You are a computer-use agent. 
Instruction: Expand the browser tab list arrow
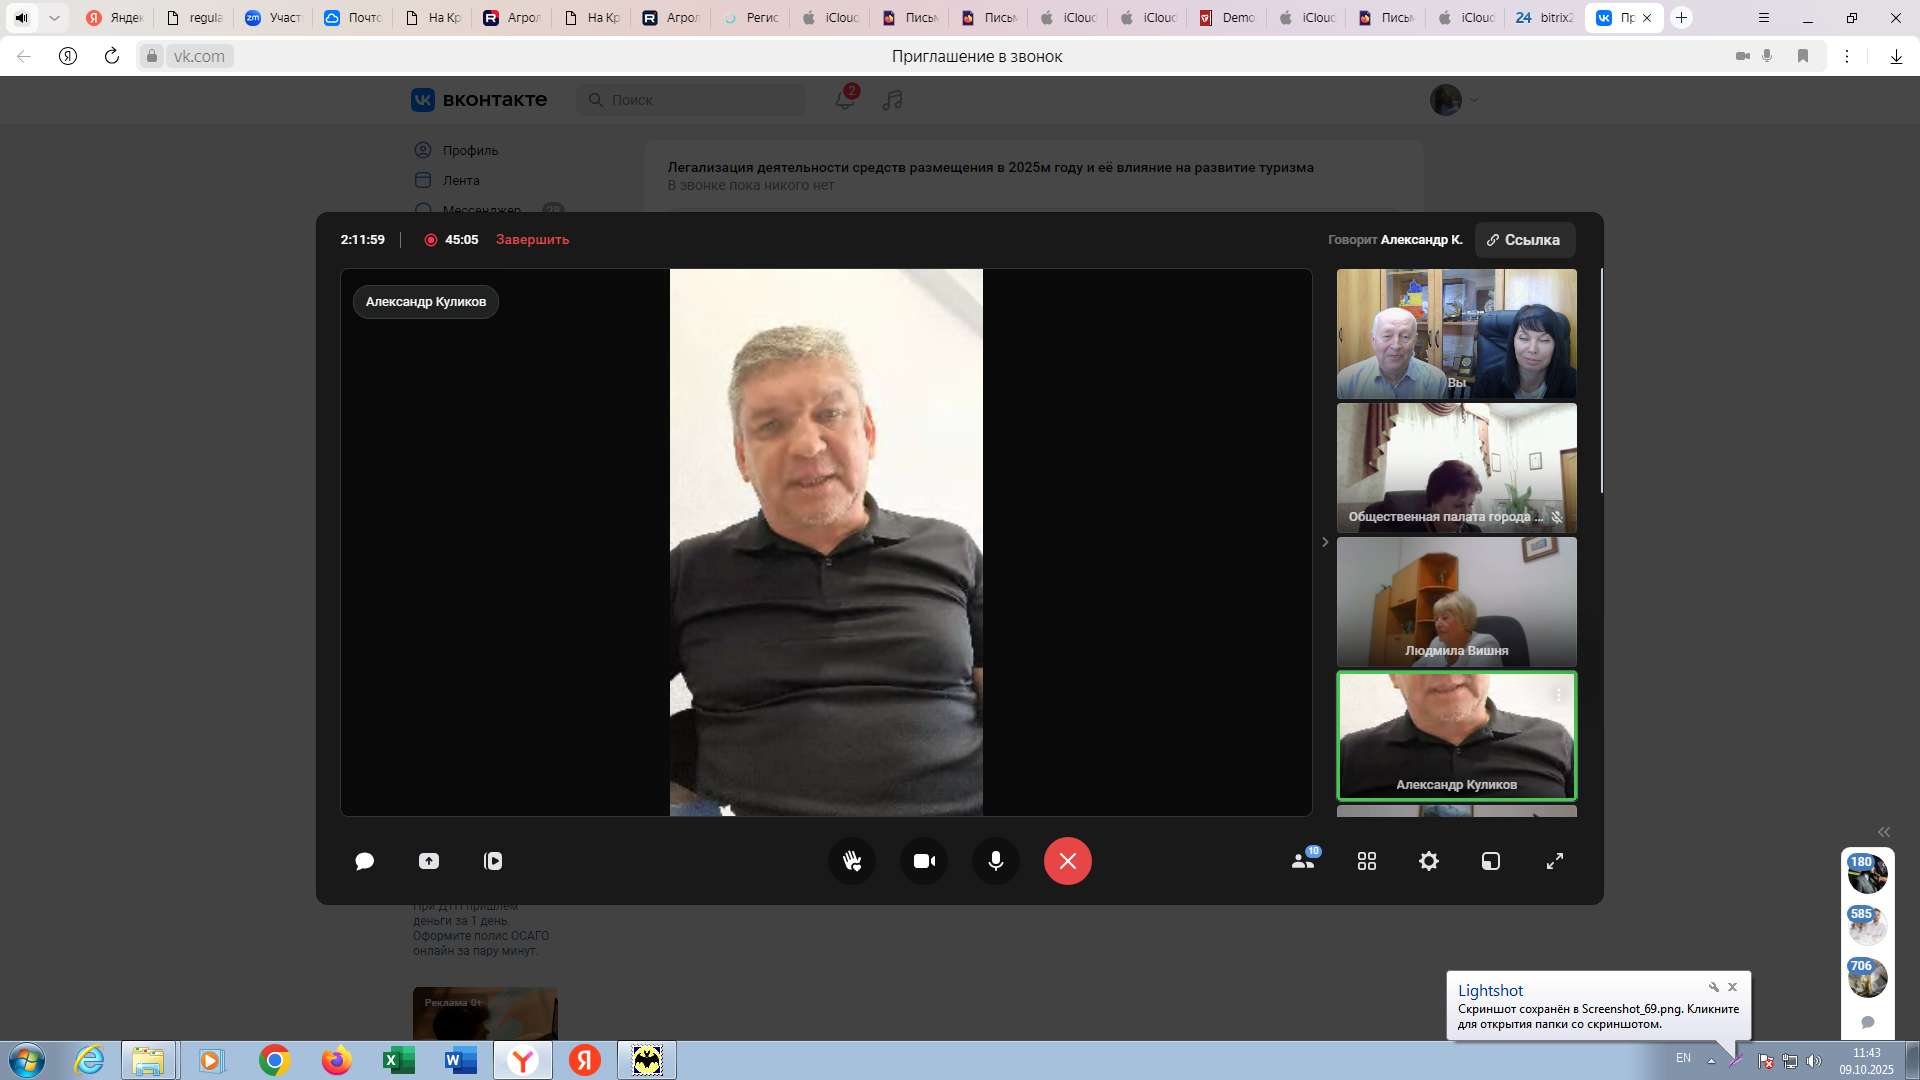click(x=54, y=18)
